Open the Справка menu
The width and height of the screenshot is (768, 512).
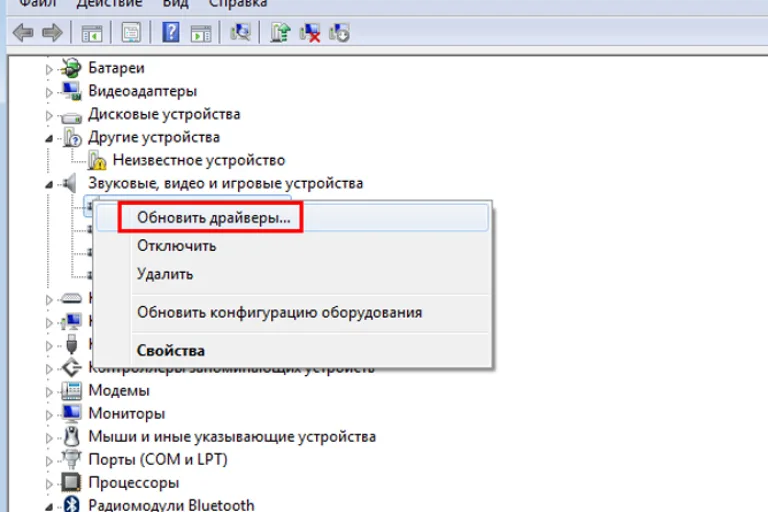238,3
